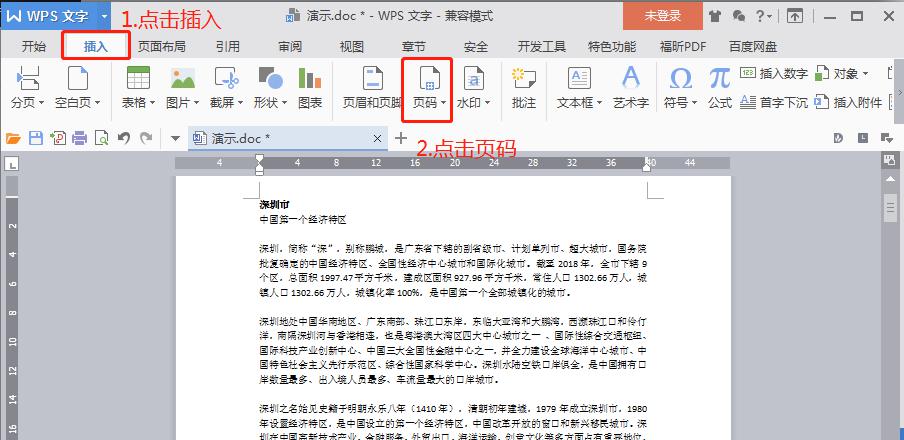Screen dimensions: 904x440
Task: Open the 开发工具 tab
Action: click(542, 47)
